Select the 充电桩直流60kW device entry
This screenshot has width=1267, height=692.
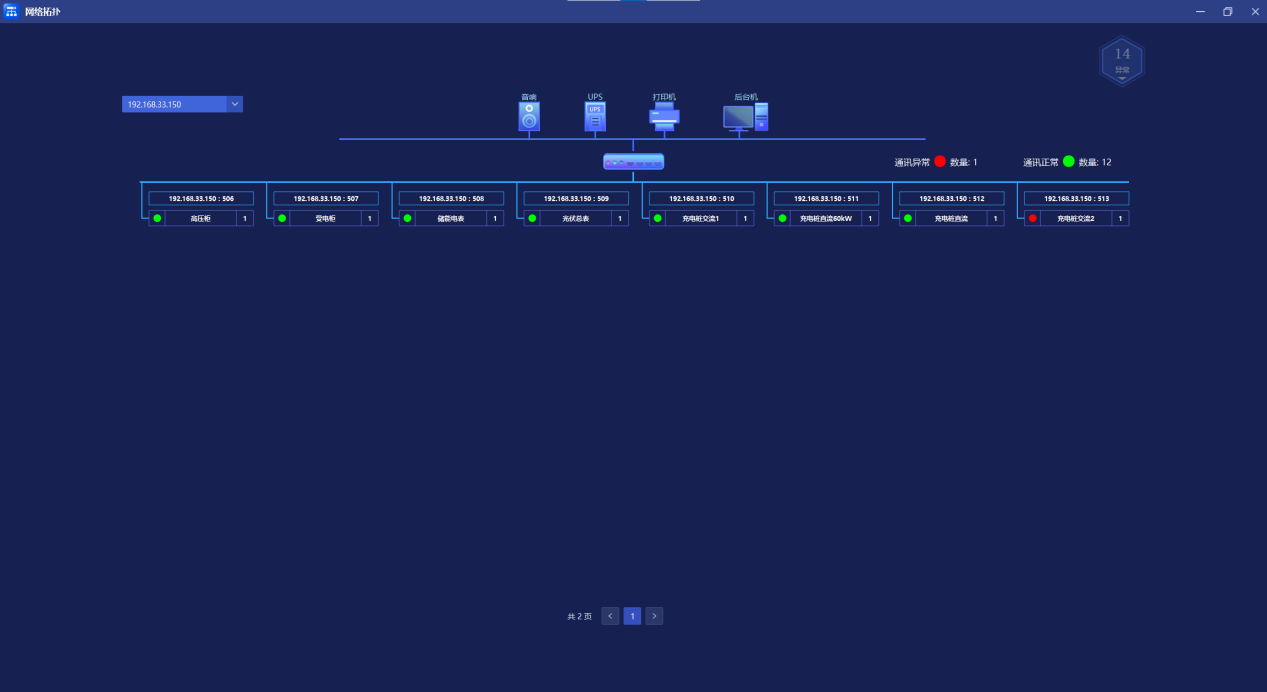click(826, 218)
